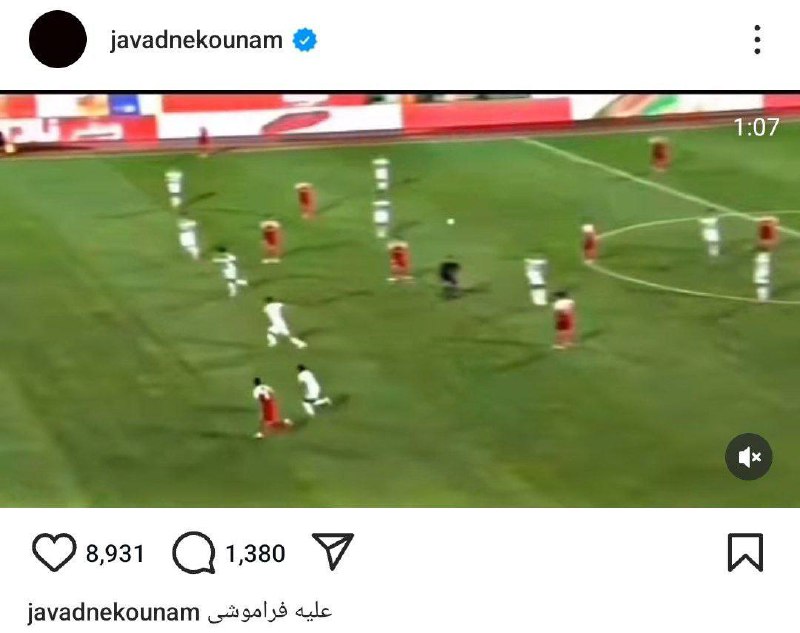The width and height of the screenshot is (800, 633).
Task: Click the red advertising banner above the pitch
Action: click(487, 115)
